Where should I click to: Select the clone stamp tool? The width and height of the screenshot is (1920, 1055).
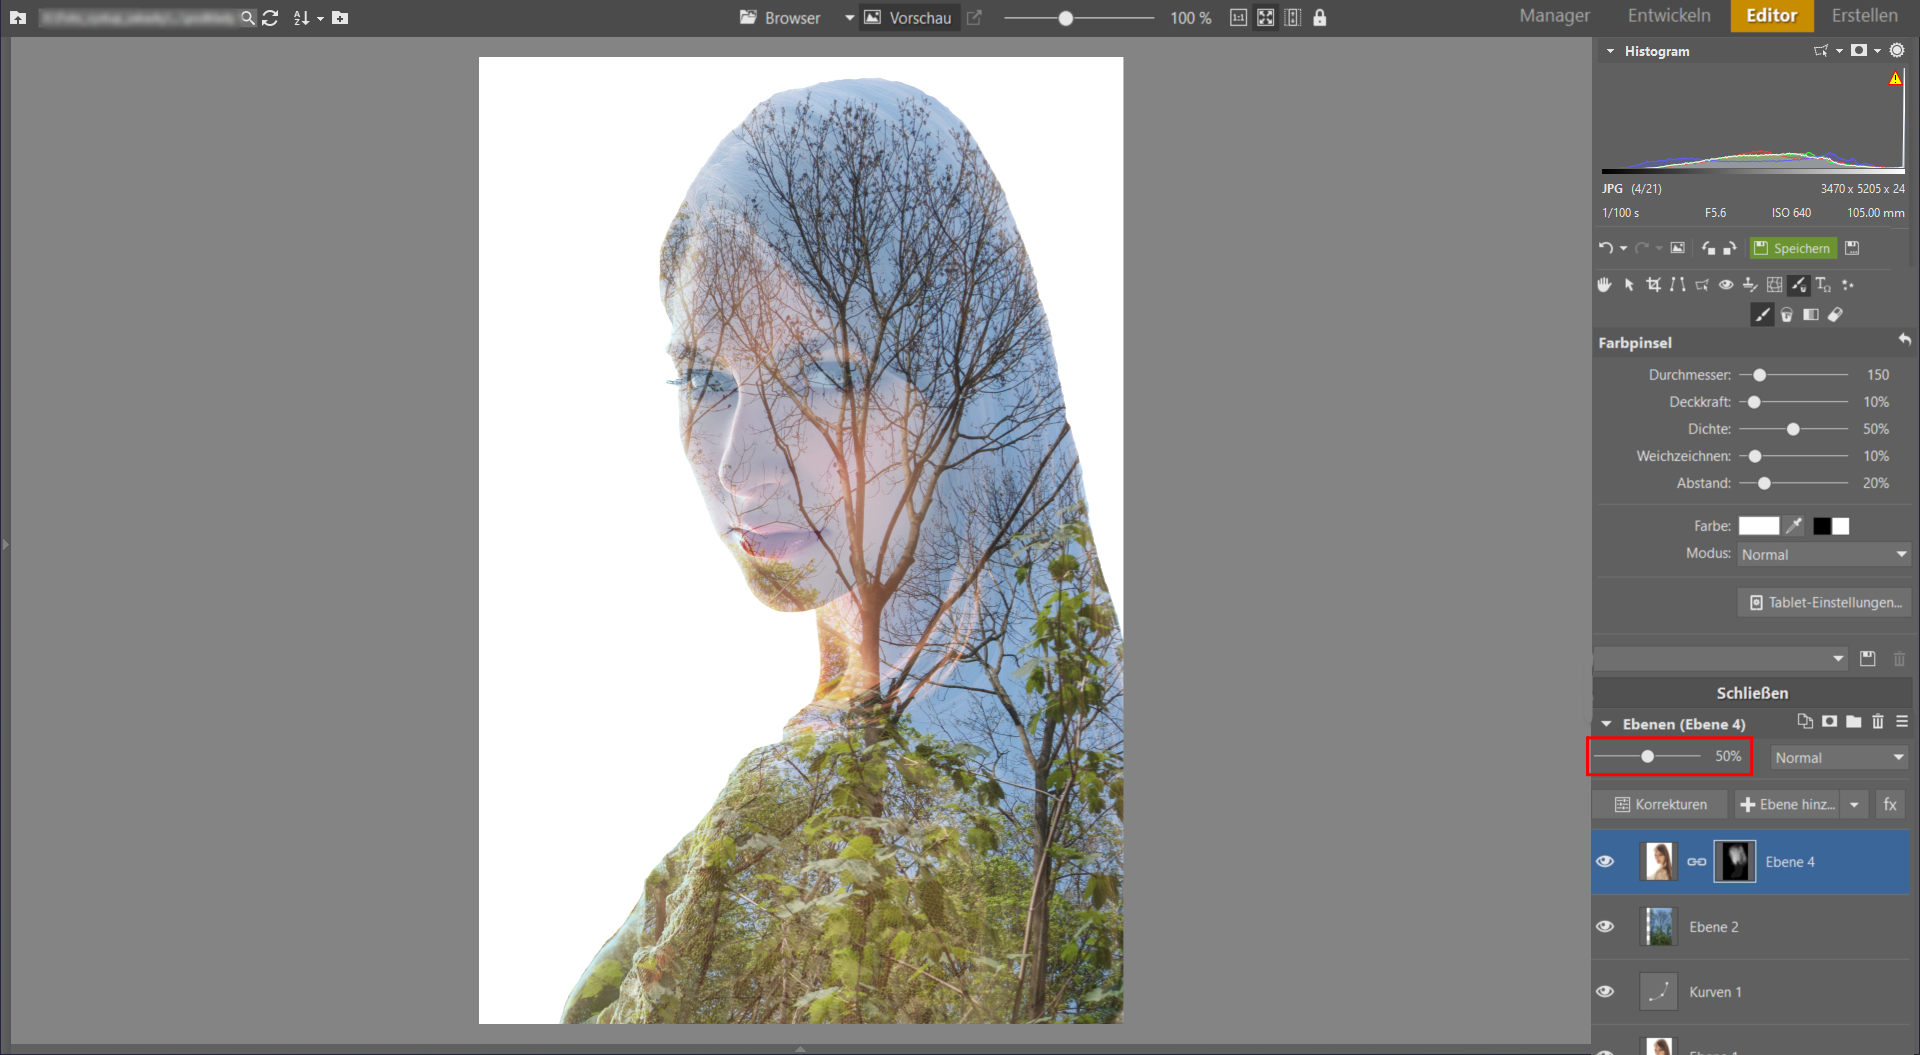point(1750,285)
